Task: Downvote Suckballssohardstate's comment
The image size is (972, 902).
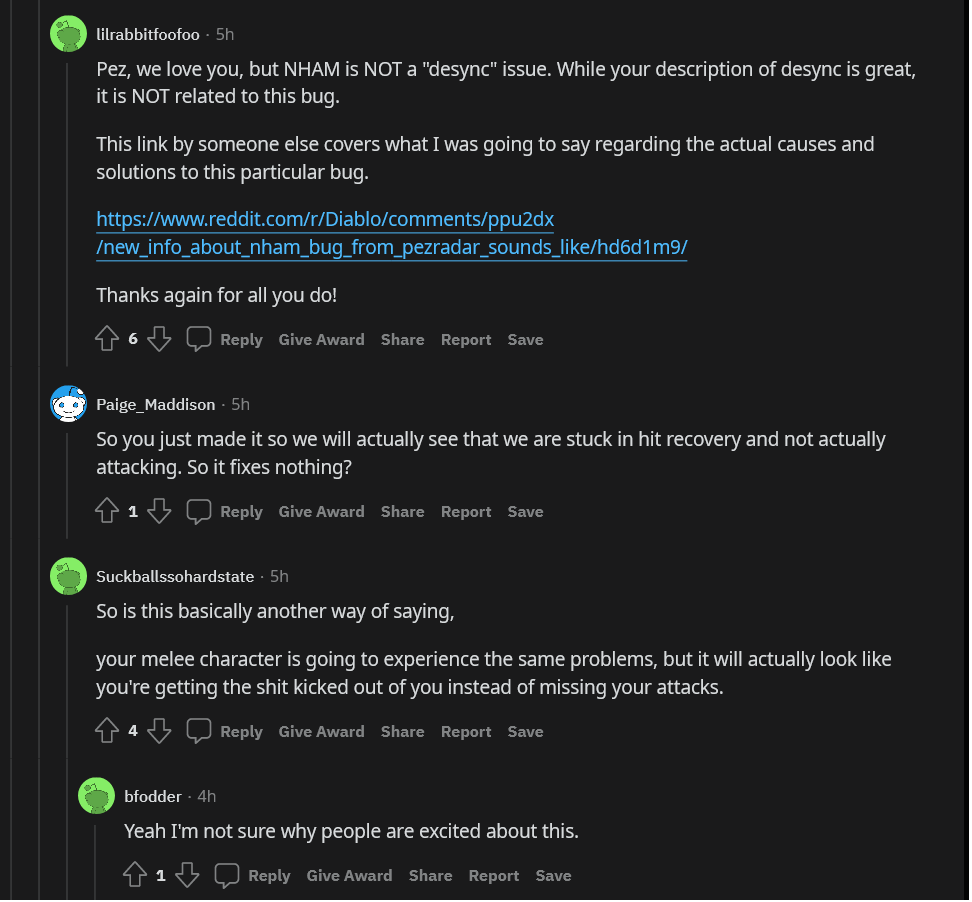Action: pyautogui.click(x=159, y=732)
